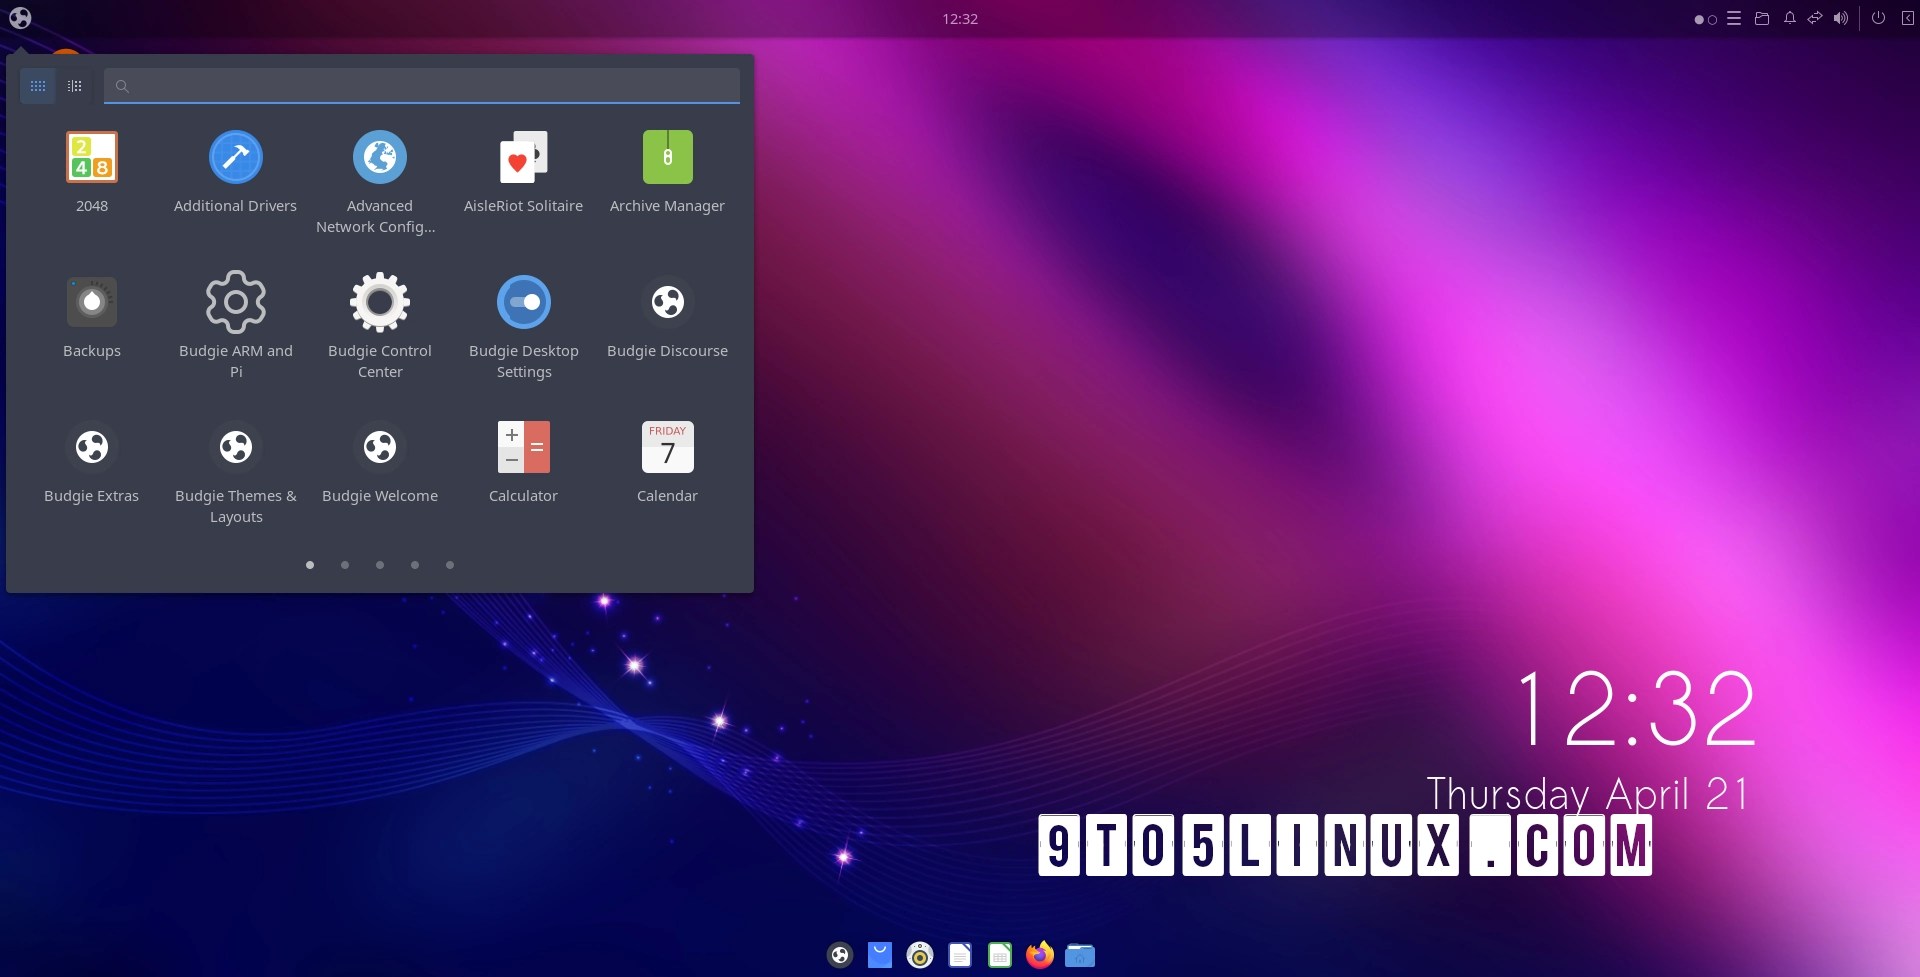Click the three-line icon in the top panel

coord(1734,18)
